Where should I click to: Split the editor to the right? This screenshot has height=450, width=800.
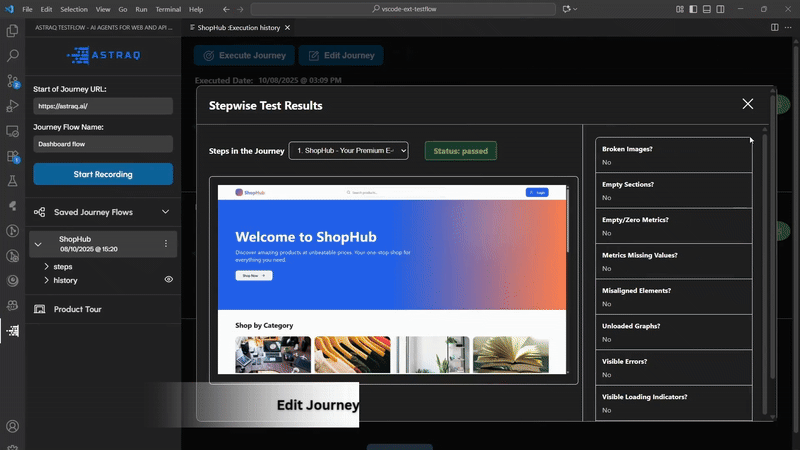(774, 28)
